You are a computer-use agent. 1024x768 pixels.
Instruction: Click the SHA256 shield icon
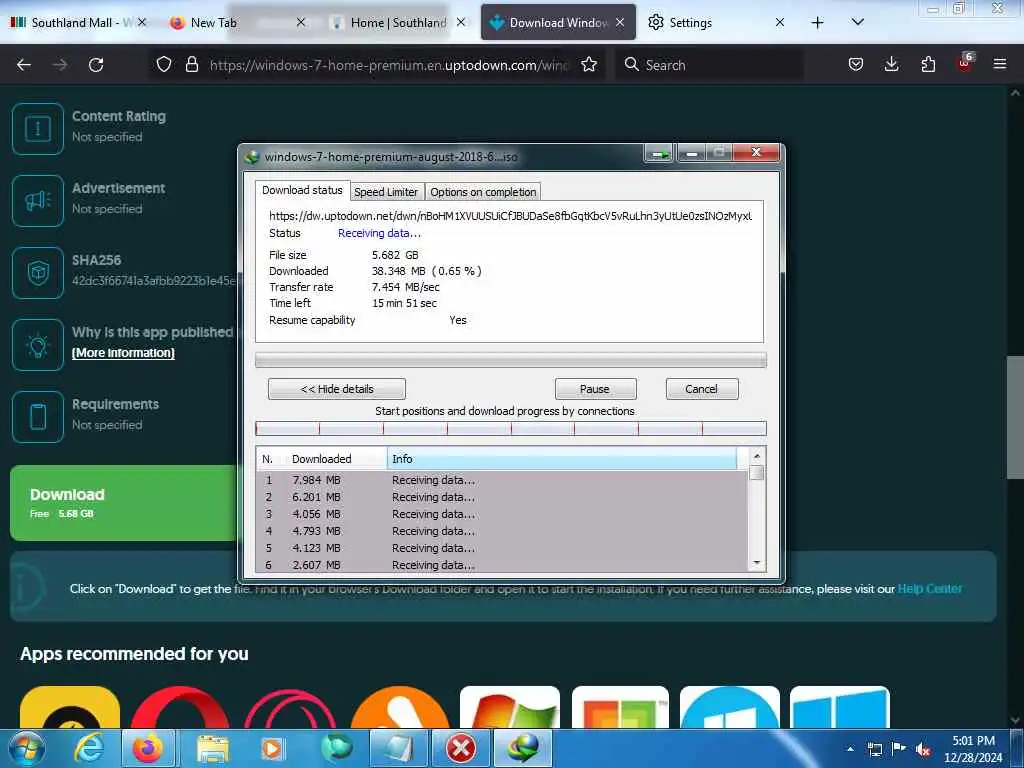point(38,272)
